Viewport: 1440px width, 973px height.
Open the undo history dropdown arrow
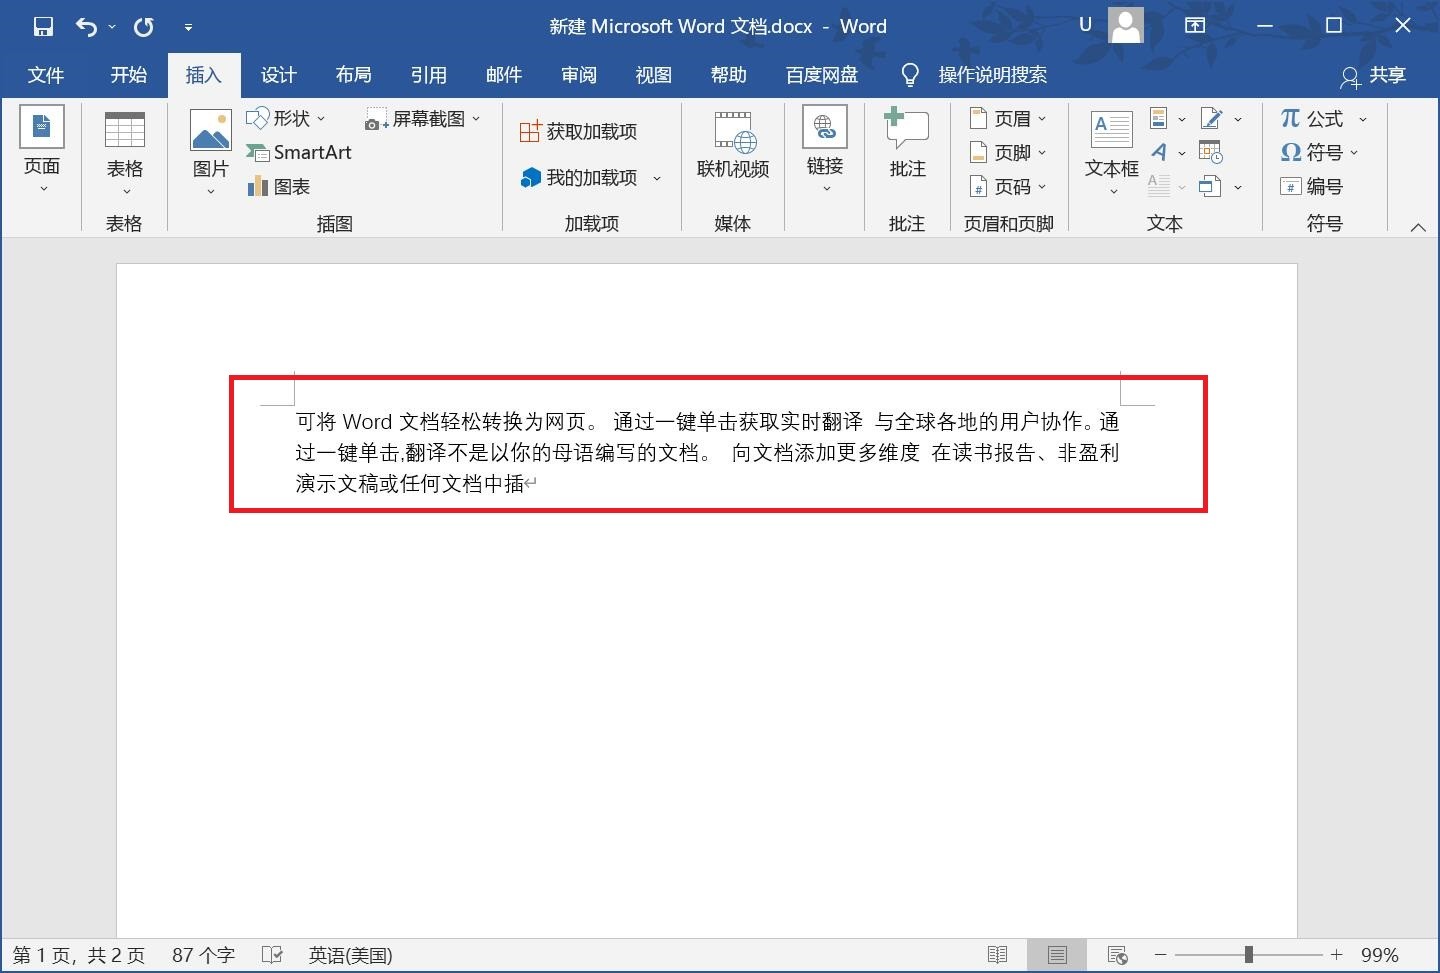pos(112,27)
